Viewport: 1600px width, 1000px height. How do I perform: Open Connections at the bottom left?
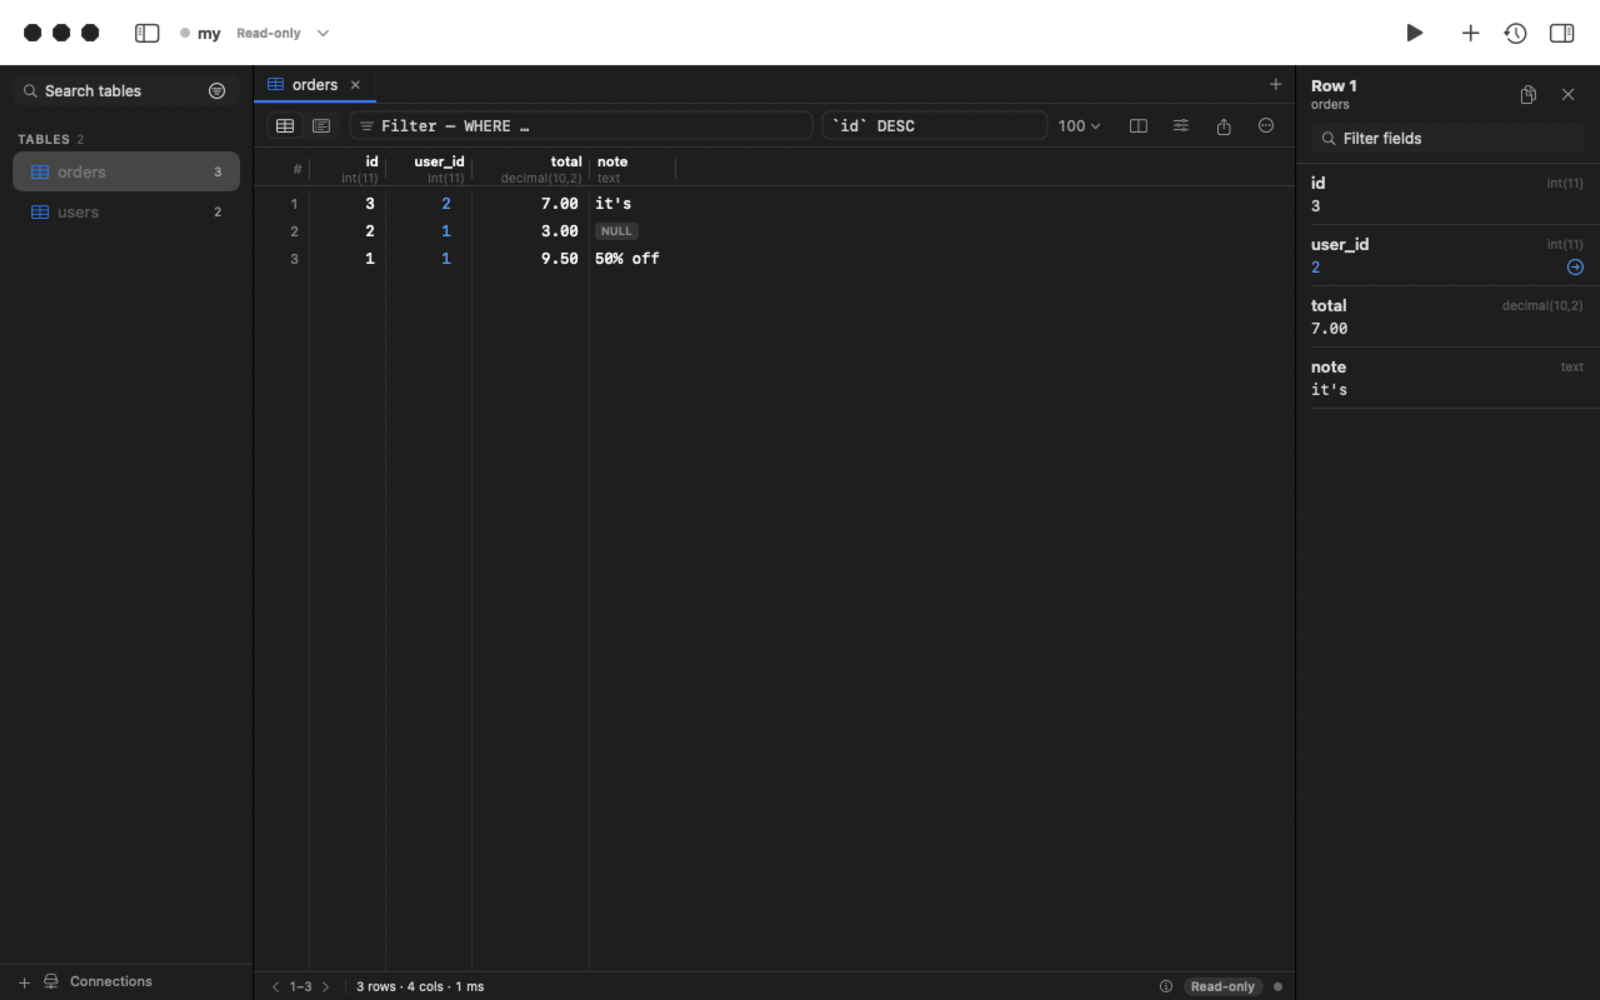tap(98, 982)
